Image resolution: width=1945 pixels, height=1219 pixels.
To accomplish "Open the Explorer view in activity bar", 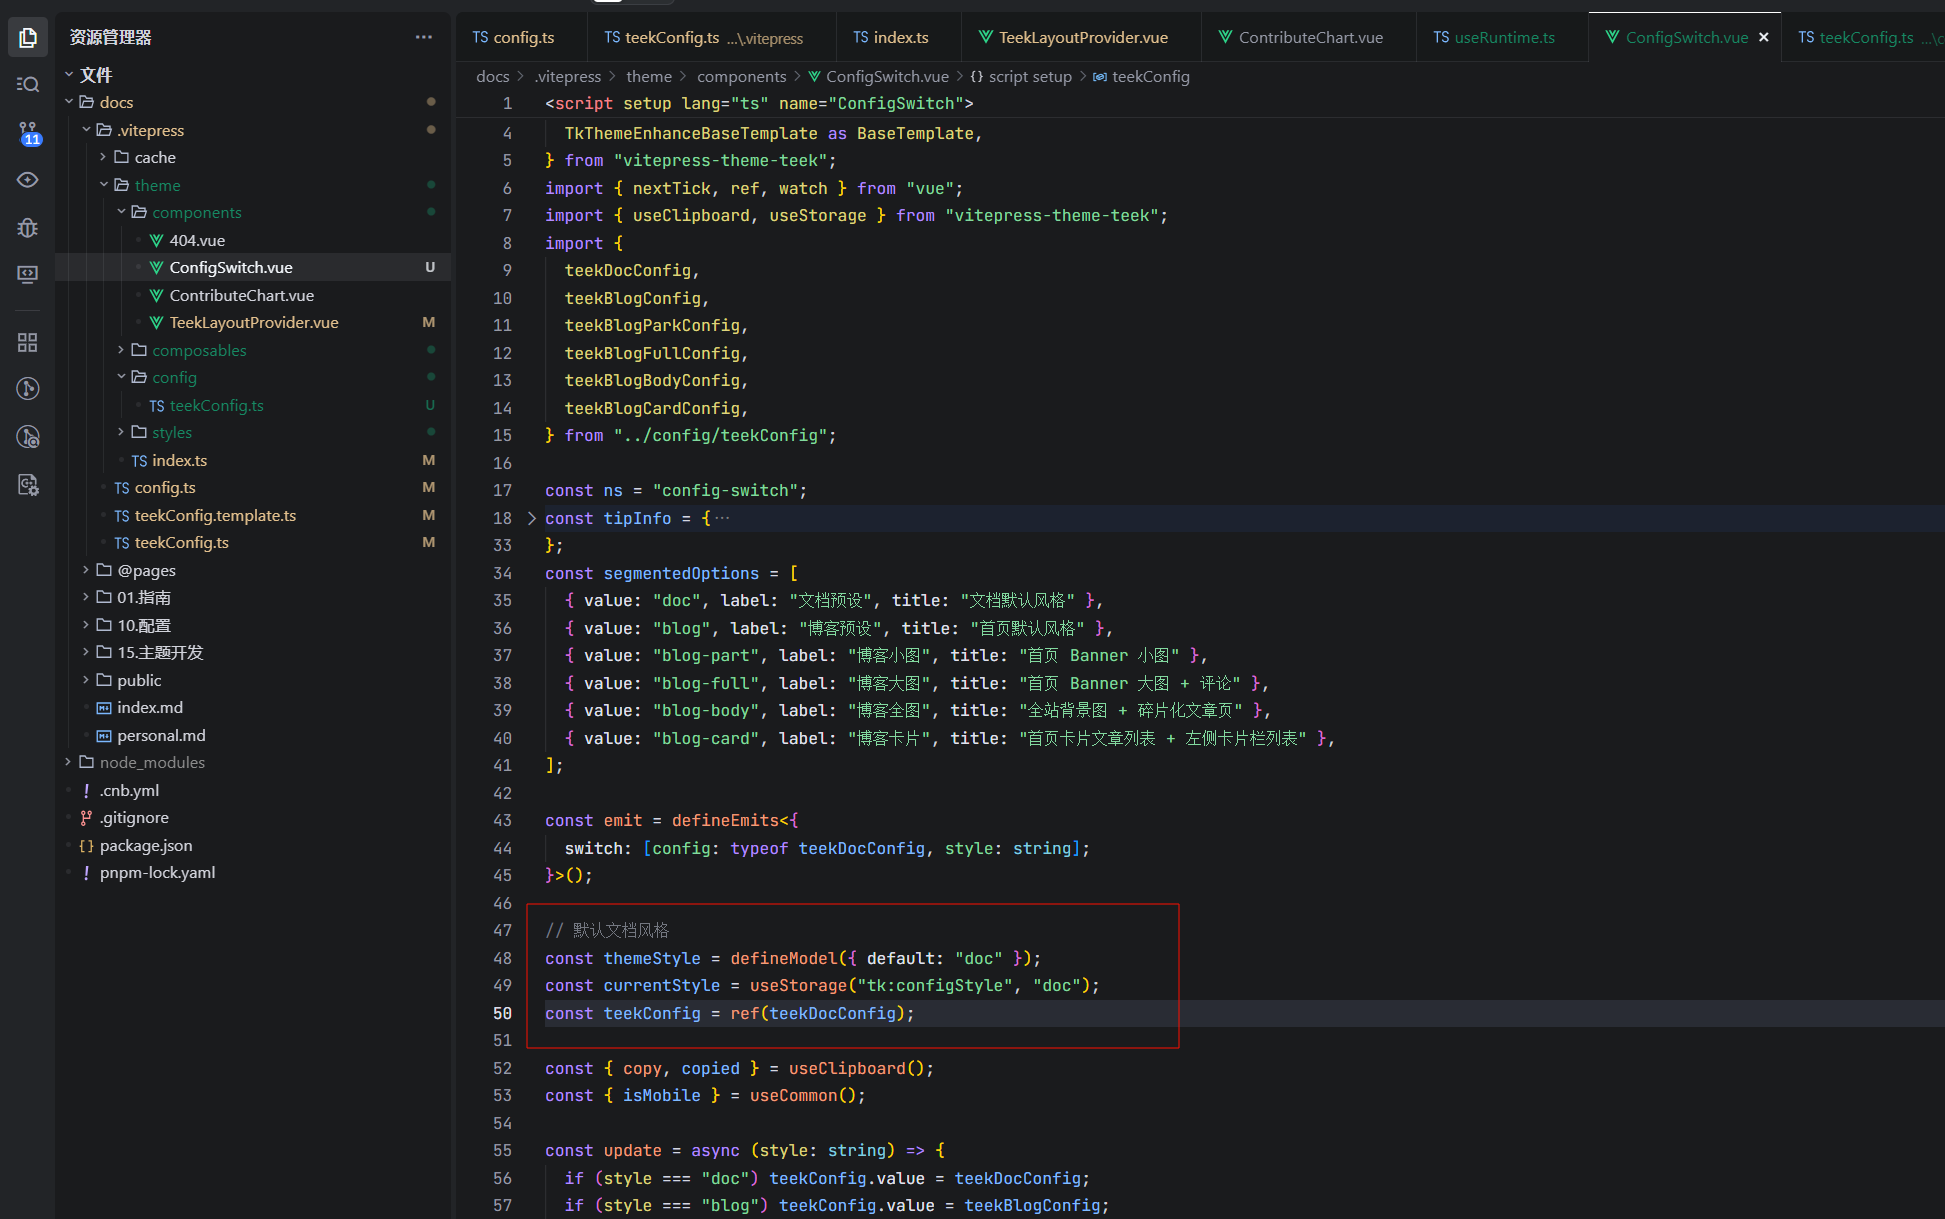I will [28, 38].
